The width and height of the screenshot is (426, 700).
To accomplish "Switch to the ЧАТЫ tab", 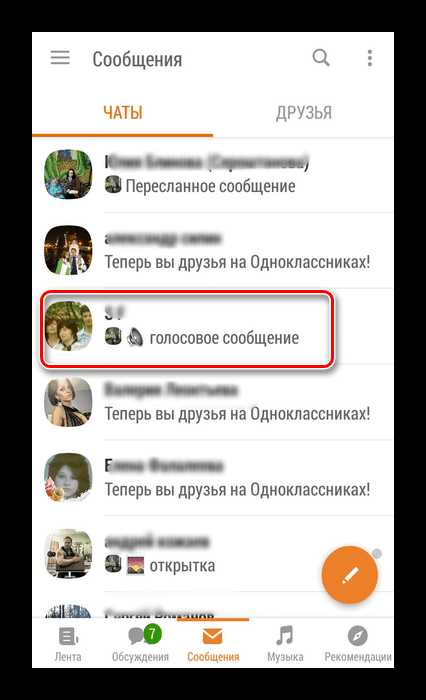I will tap(123, 113).
